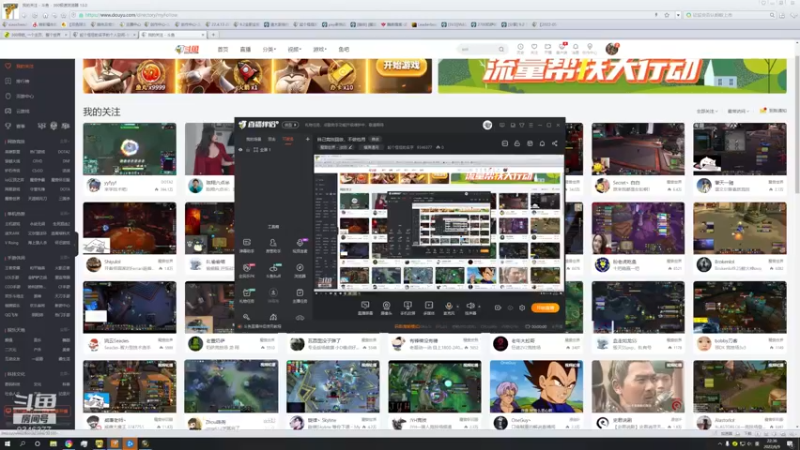
Task: Click the microphone icon in companion app
Action: 448,307
